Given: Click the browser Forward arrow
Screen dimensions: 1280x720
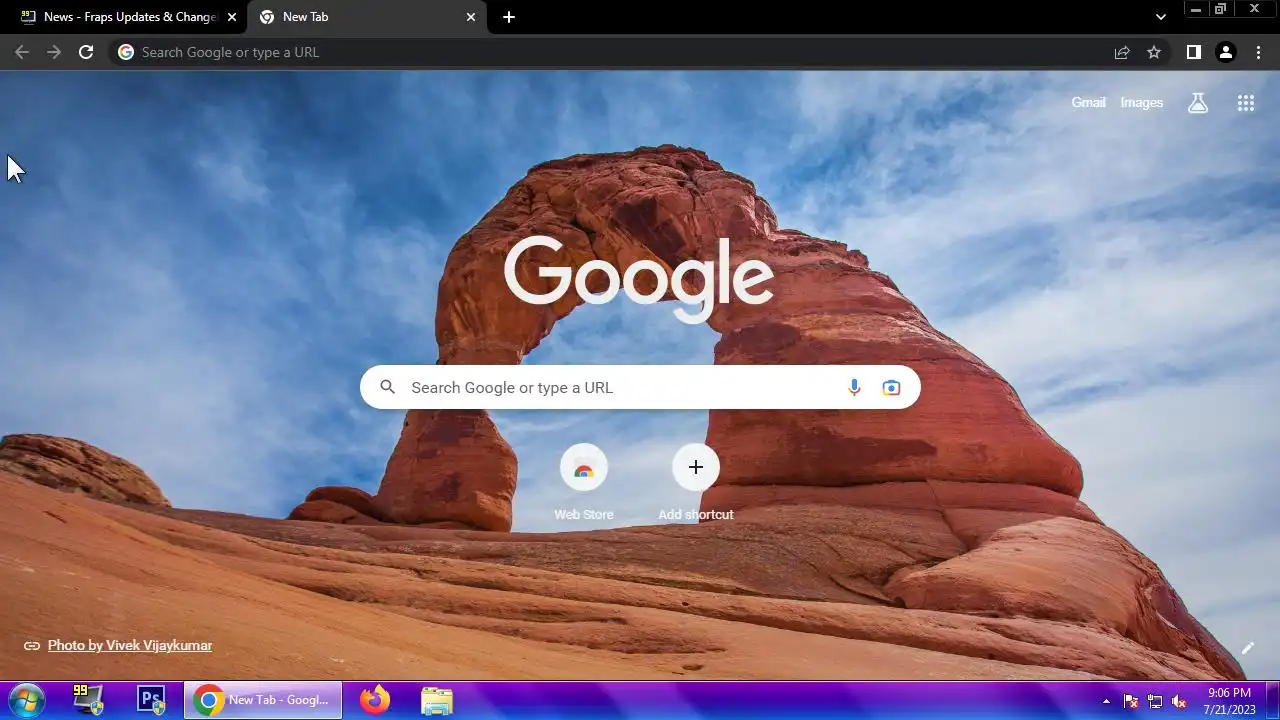Looking at the screenshot, I should (x=54, y=52).
